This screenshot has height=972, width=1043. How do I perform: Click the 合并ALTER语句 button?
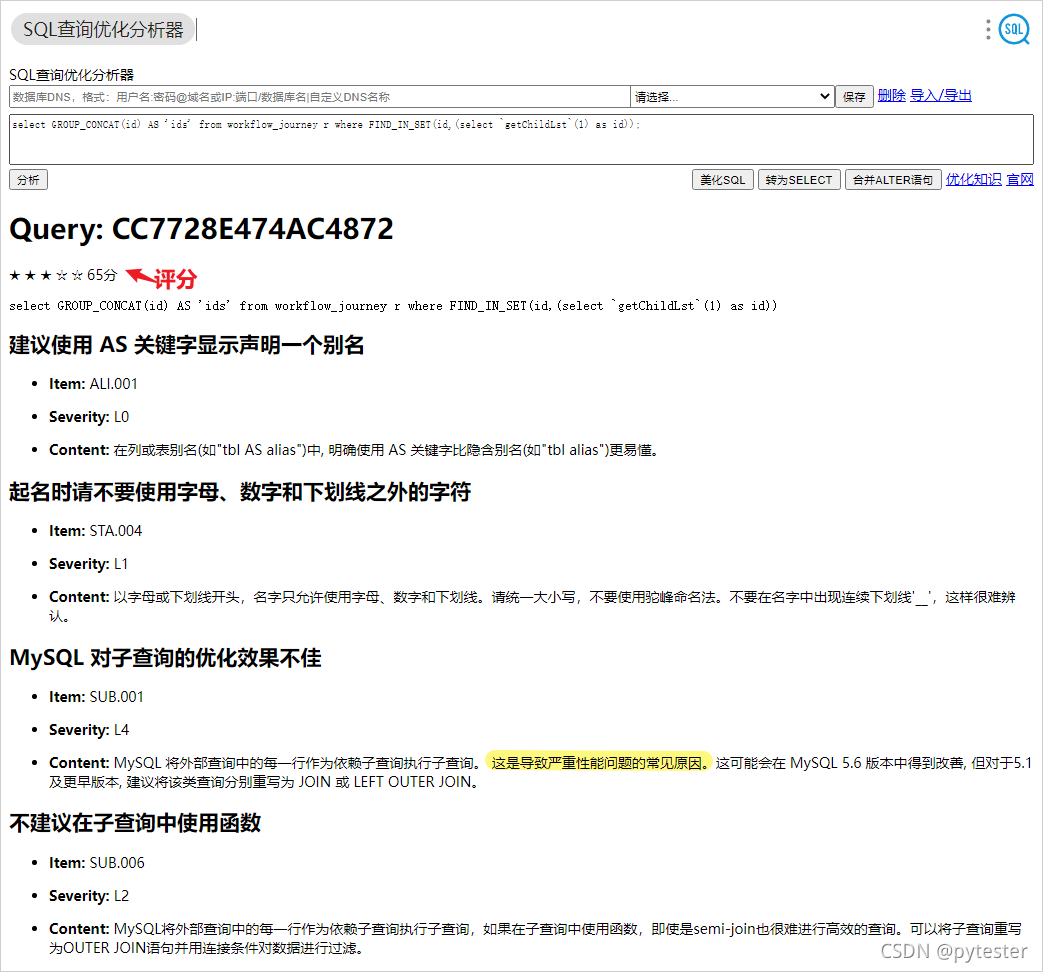[893, 180]
